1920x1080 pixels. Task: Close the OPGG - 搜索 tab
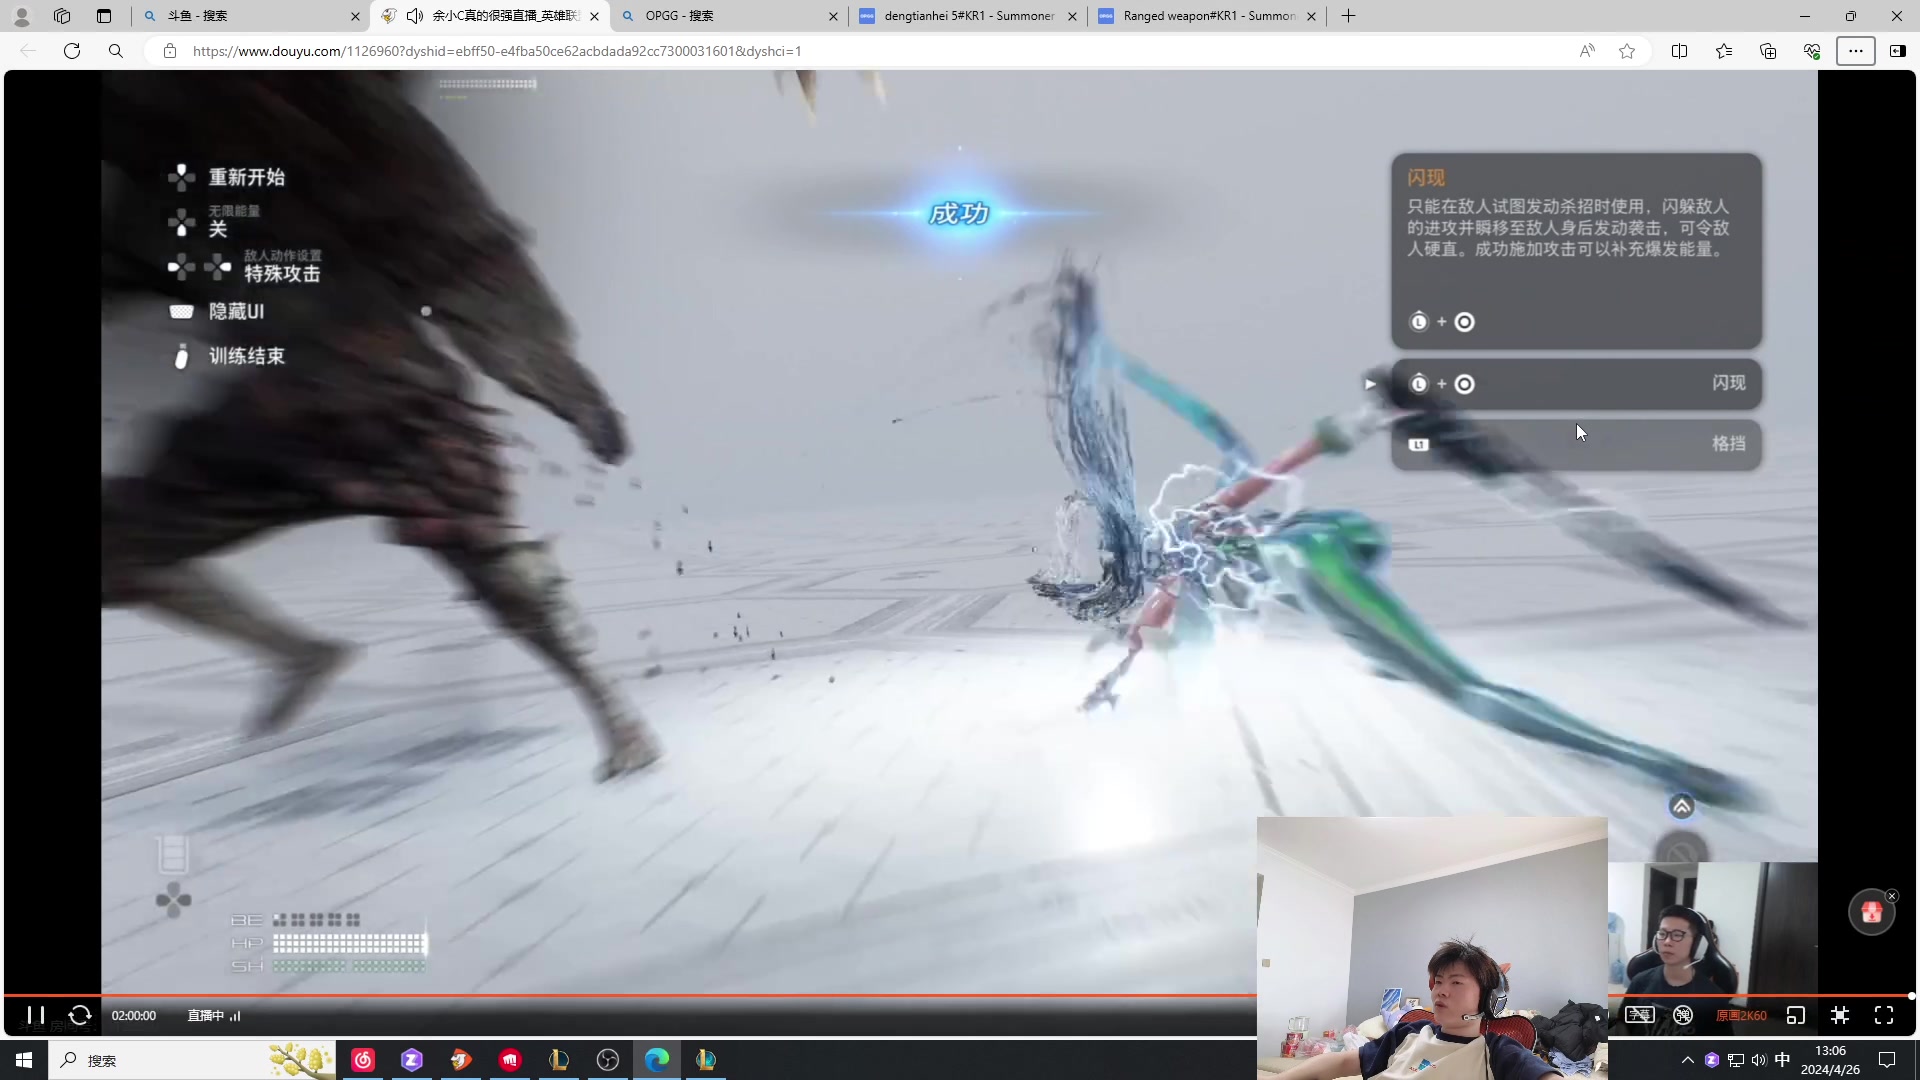[833, 16]
